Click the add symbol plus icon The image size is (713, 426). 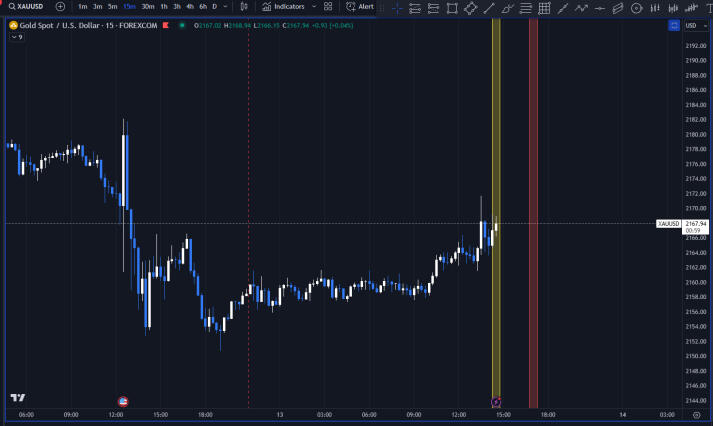(x=60, y=6)
